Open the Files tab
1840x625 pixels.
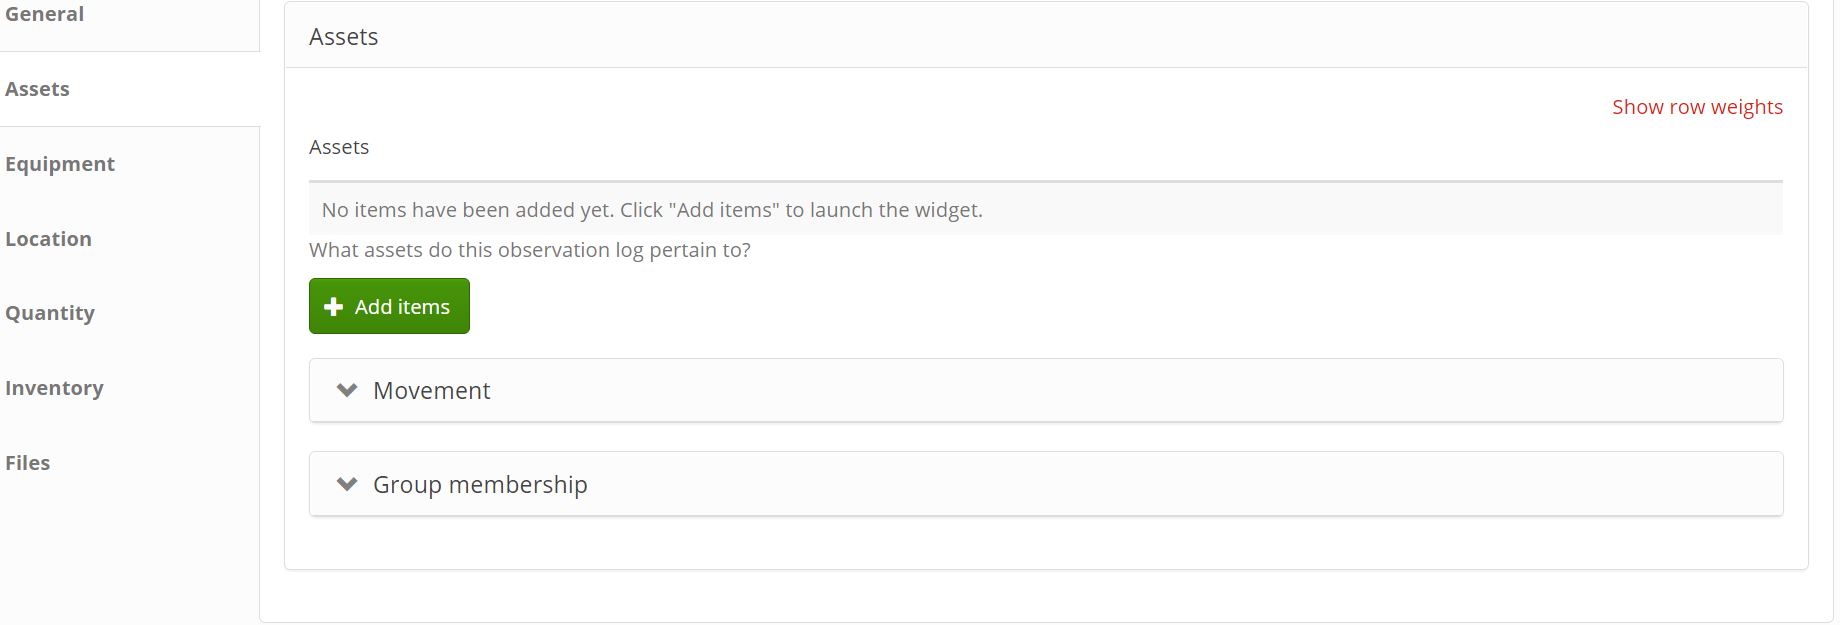click(x=28, y=463)
